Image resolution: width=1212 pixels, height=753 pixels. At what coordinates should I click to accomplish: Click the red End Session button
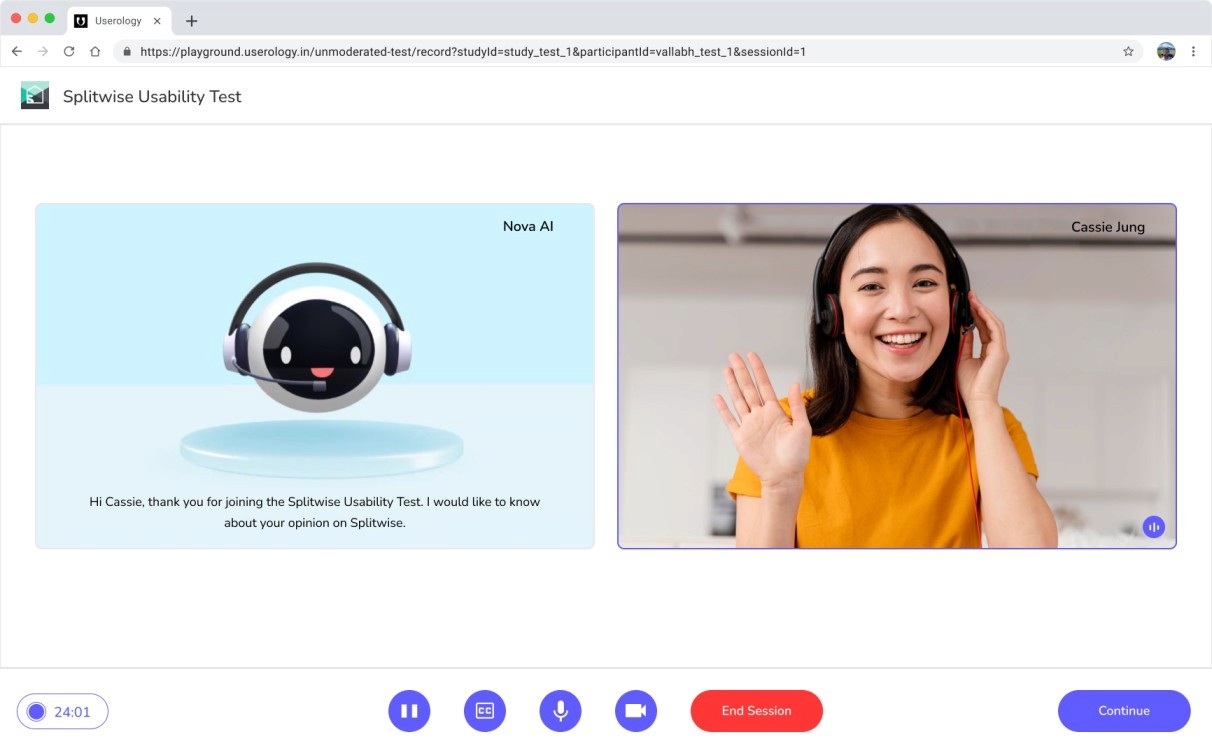(756, 711)
